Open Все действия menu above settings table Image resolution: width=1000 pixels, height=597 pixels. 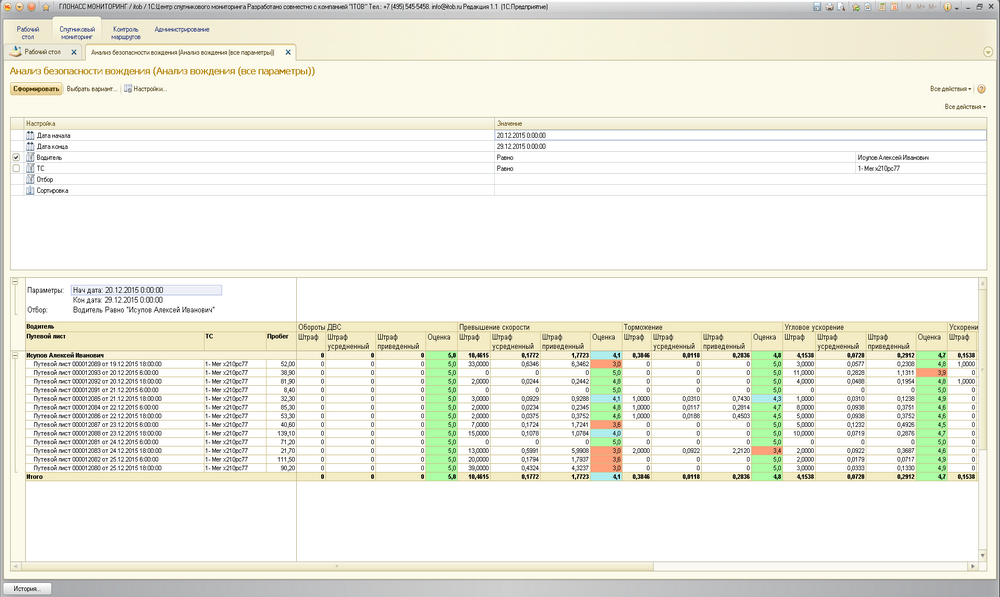point(965,107)
